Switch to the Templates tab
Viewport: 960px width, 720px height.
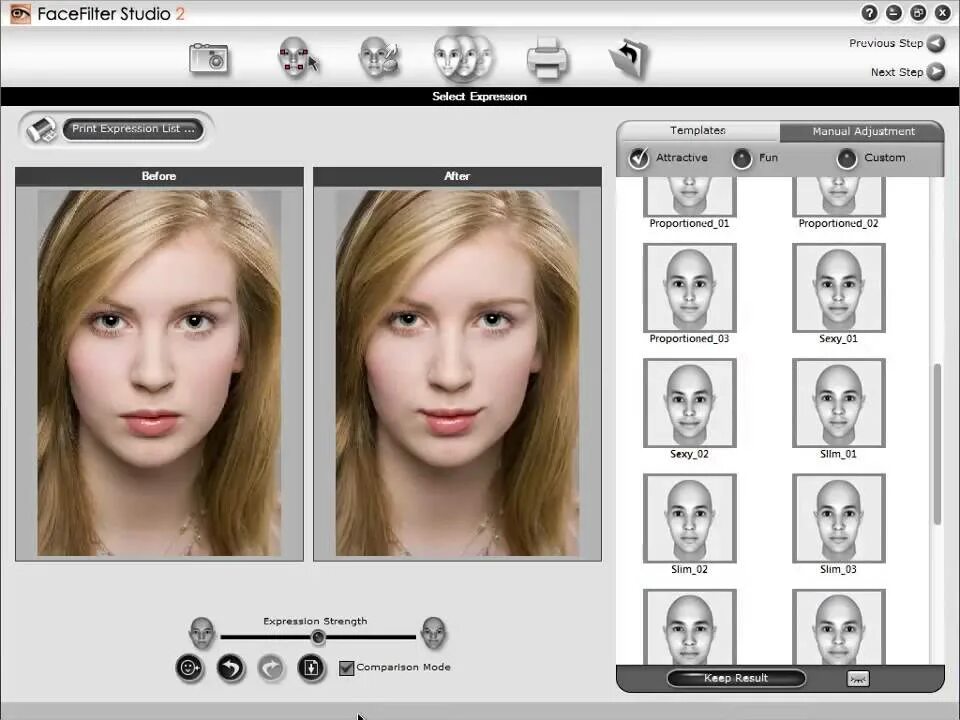coord(697,130)
